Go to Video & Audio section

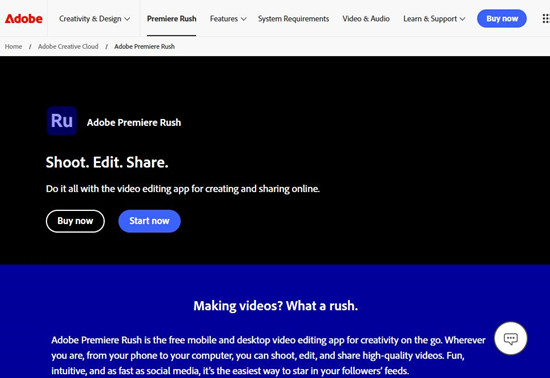coord(366,19)
